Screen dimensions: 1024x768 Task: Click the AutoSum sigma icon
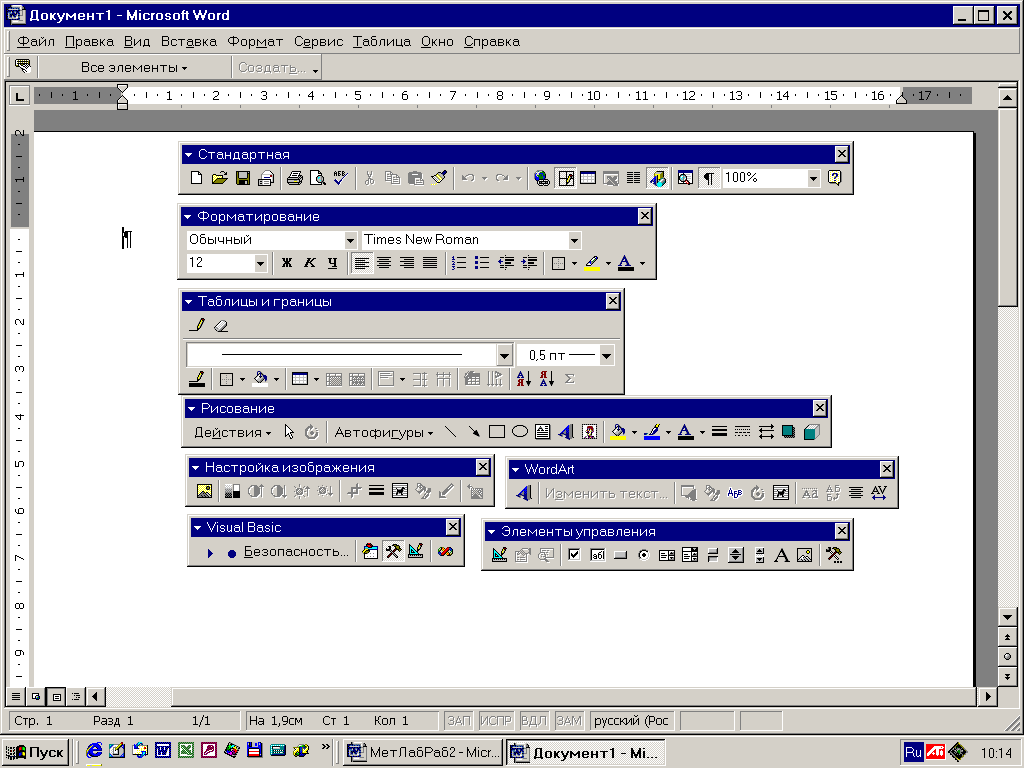point(569,379)
